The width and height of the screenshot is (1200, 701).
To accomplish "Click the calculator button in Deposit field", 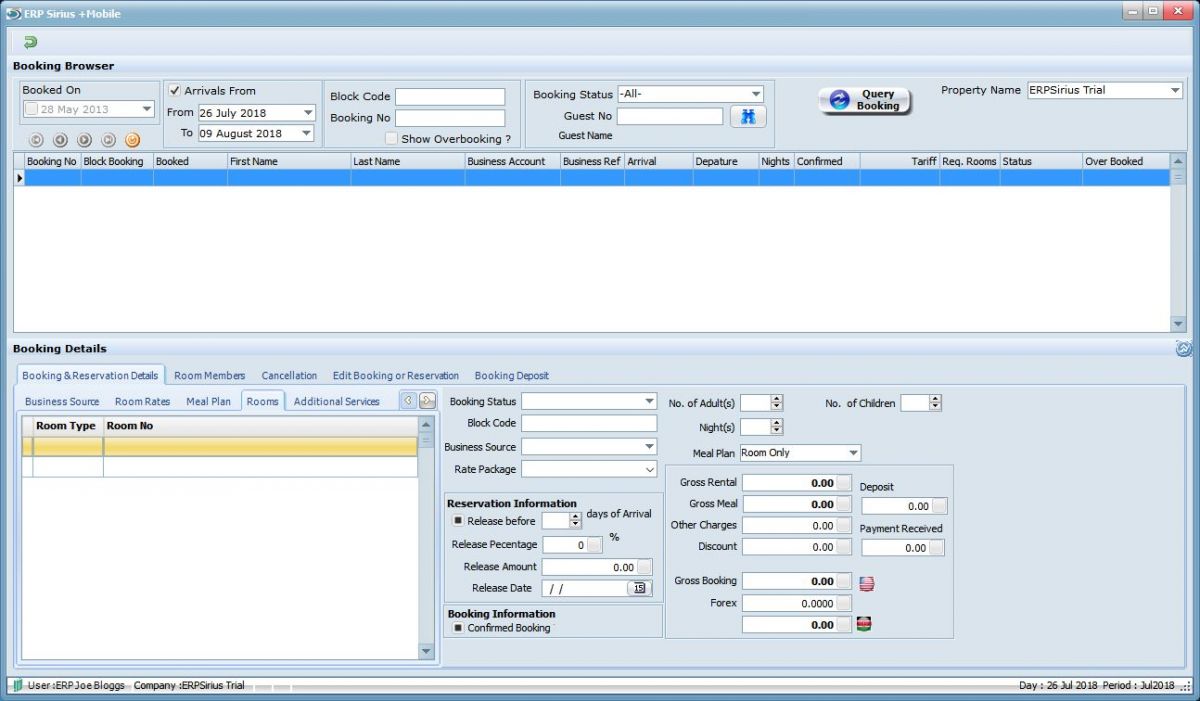I will pyautogui.click(x=938, y=506).
